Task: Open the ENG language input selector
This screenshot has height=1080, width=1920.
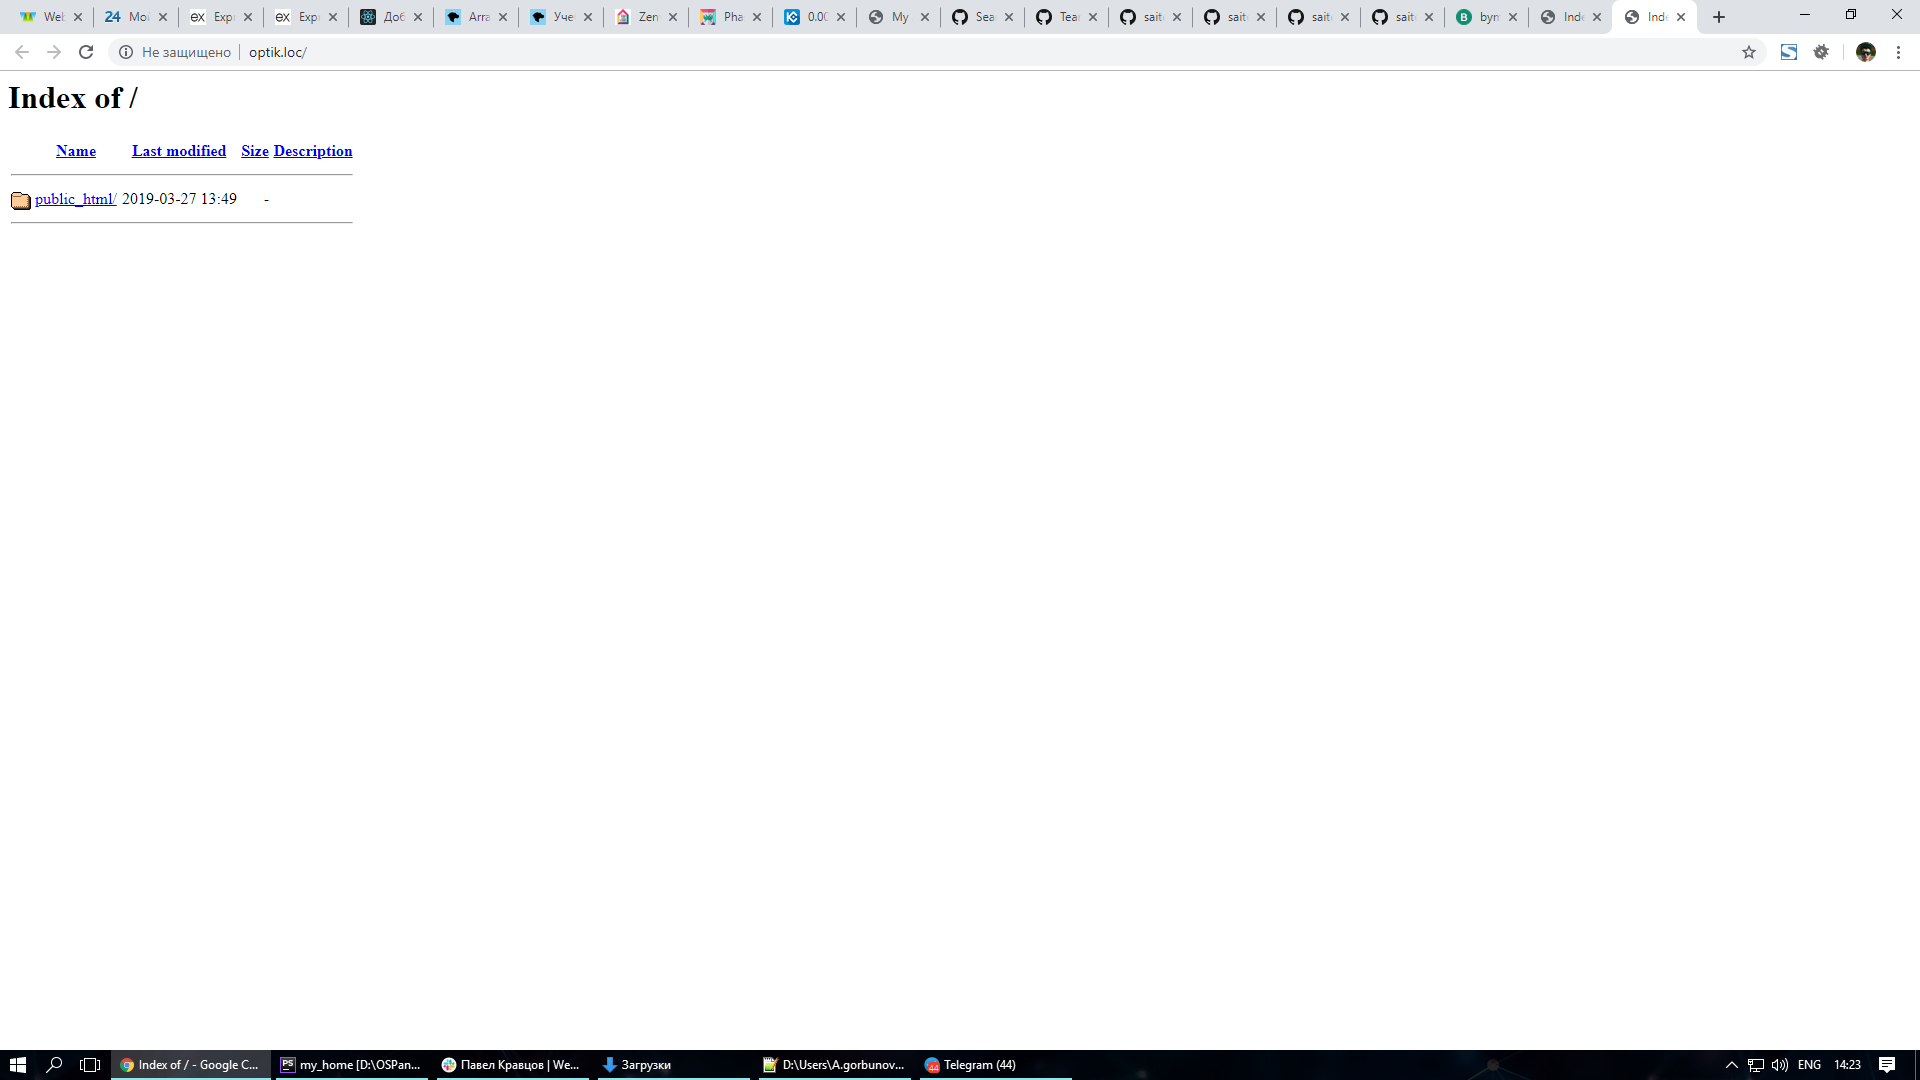Action: click(1809, 1065)
